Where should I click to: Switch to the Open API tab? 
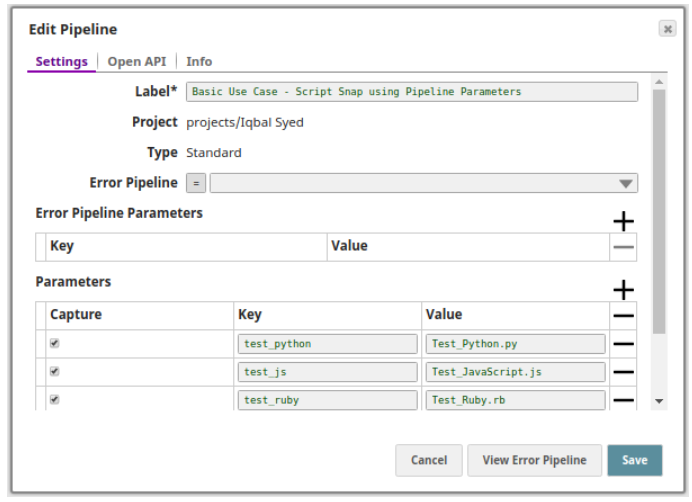point(137,62)
